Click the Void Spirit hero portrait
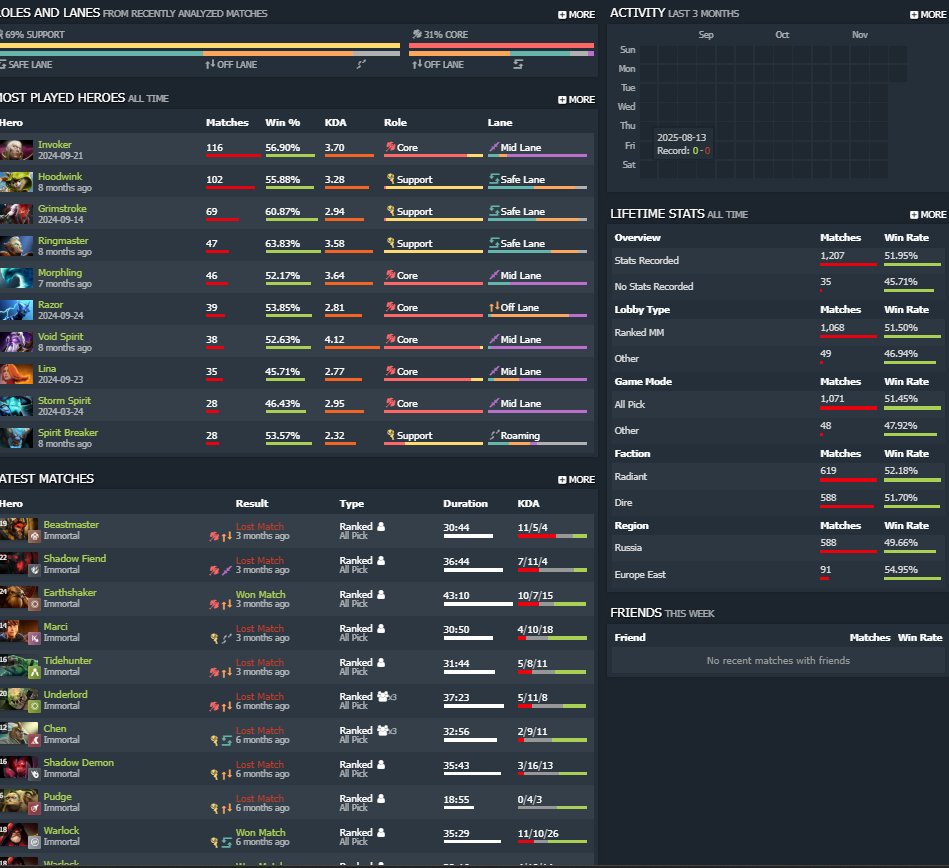 coord(16,342)
